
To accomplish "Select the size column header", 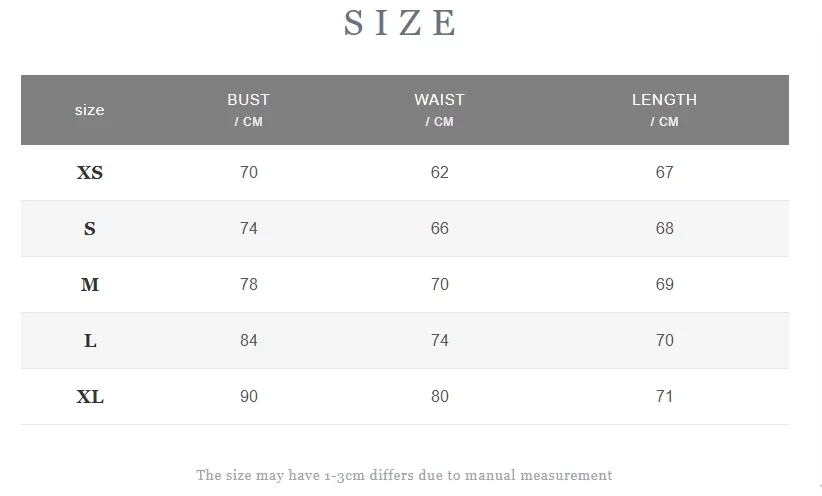I will pyautogui.click(x=90, y=110).
